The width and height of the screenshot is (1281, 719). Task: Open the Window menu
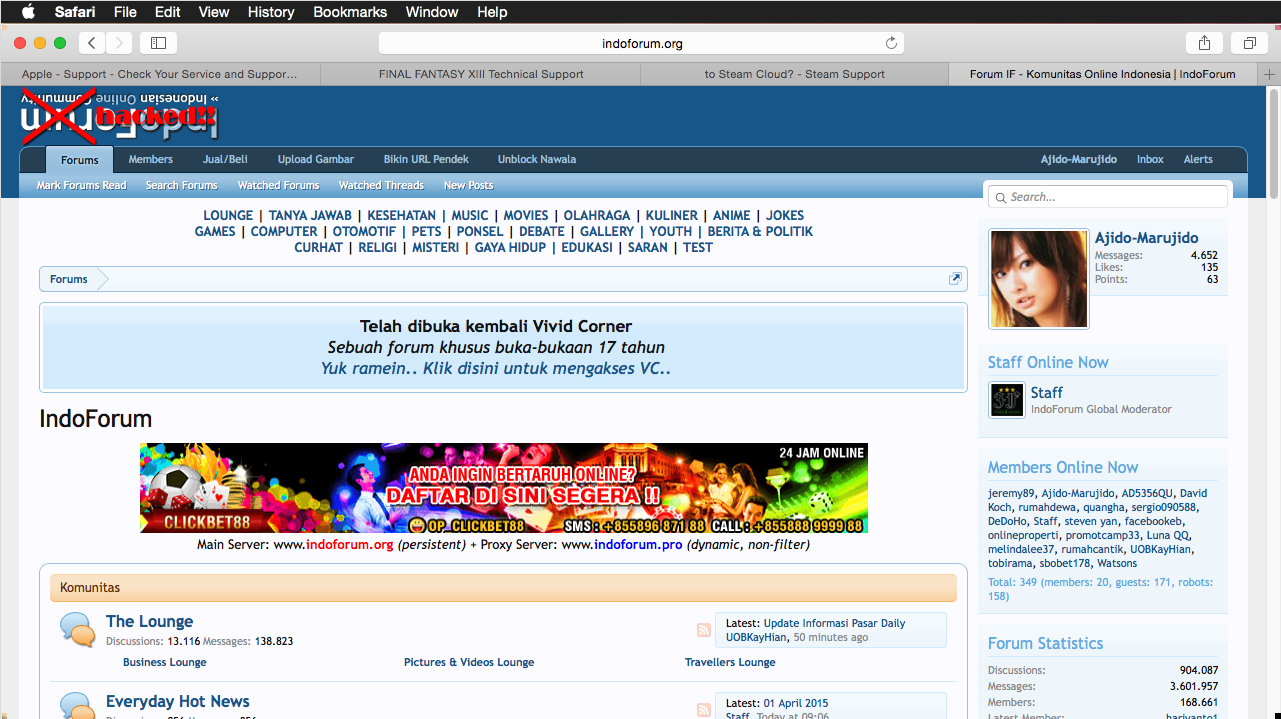point(432,12)
